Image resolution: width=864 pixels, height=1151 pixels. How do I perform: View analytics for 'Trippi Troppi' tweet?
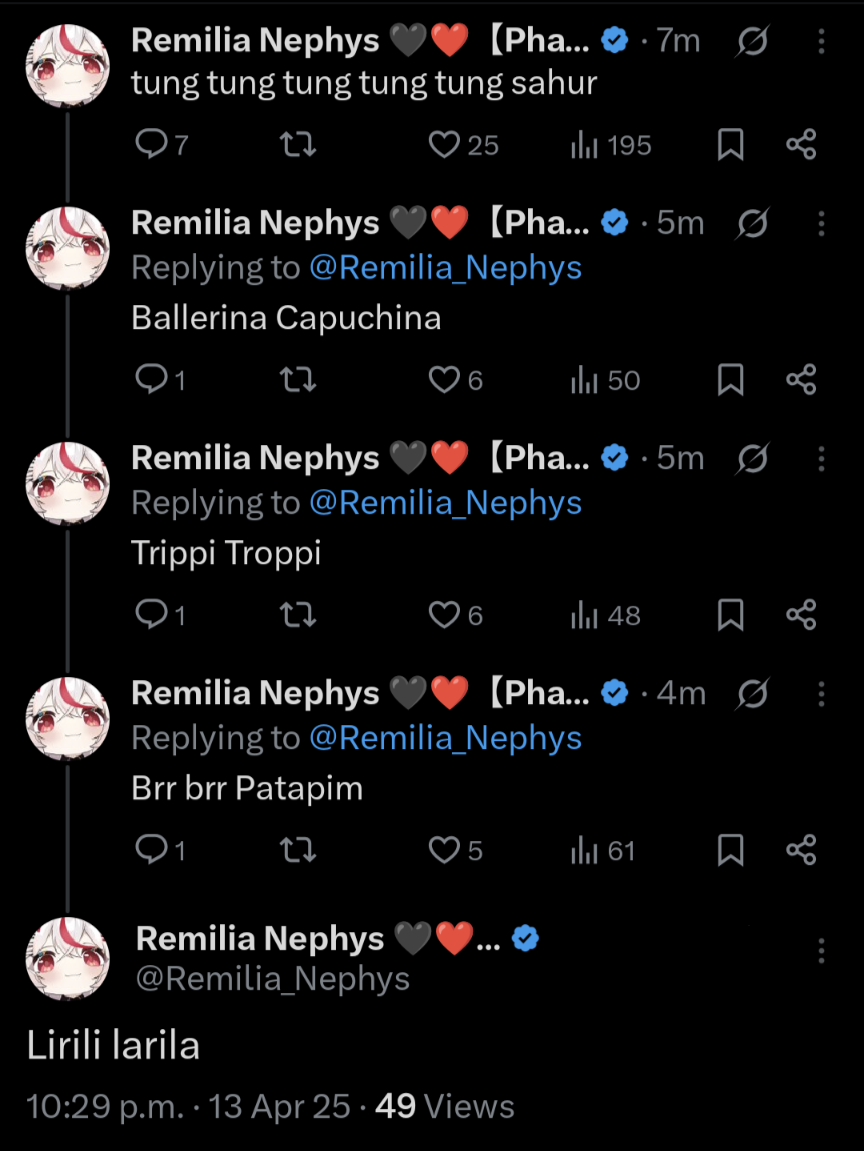point(606,616)
